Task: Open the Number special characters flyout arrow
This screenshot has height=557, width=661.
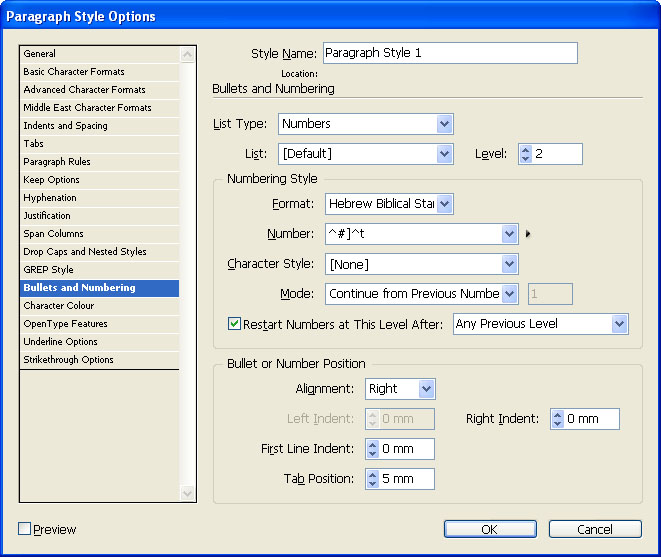Action: coord(527,235)
